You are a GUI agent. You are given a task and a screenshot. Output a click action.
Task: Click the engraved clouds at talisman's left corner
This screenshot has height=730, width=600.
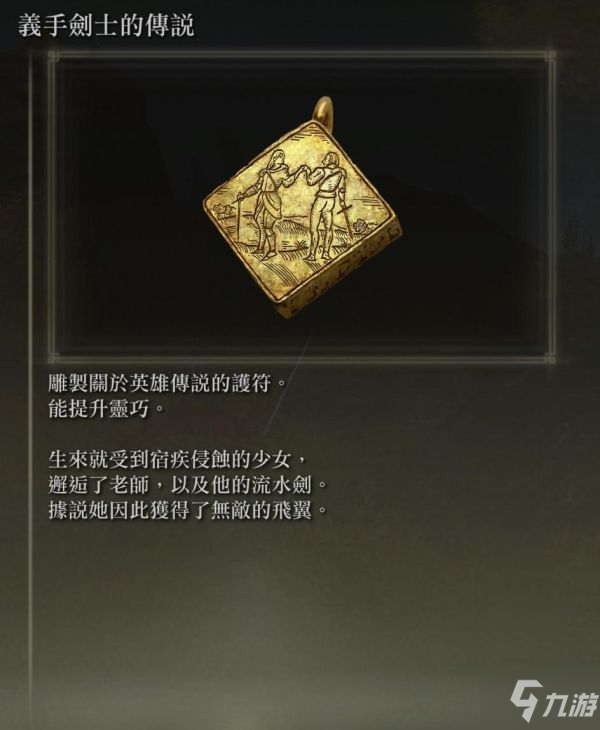pyautogui.click(x=222, y=210)
